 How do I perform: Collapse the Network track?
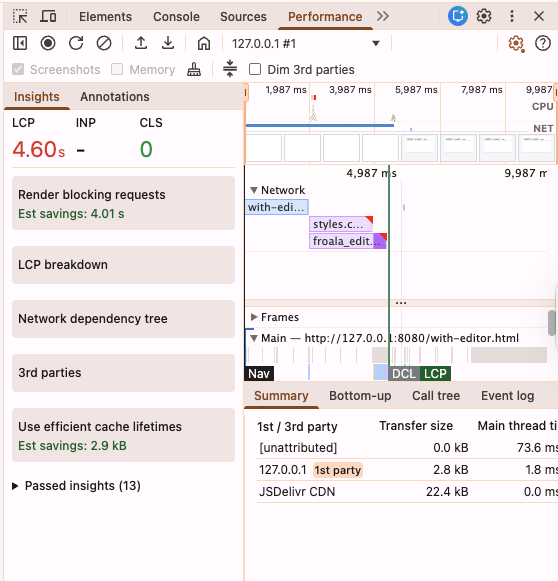click(x=254, y=190)
